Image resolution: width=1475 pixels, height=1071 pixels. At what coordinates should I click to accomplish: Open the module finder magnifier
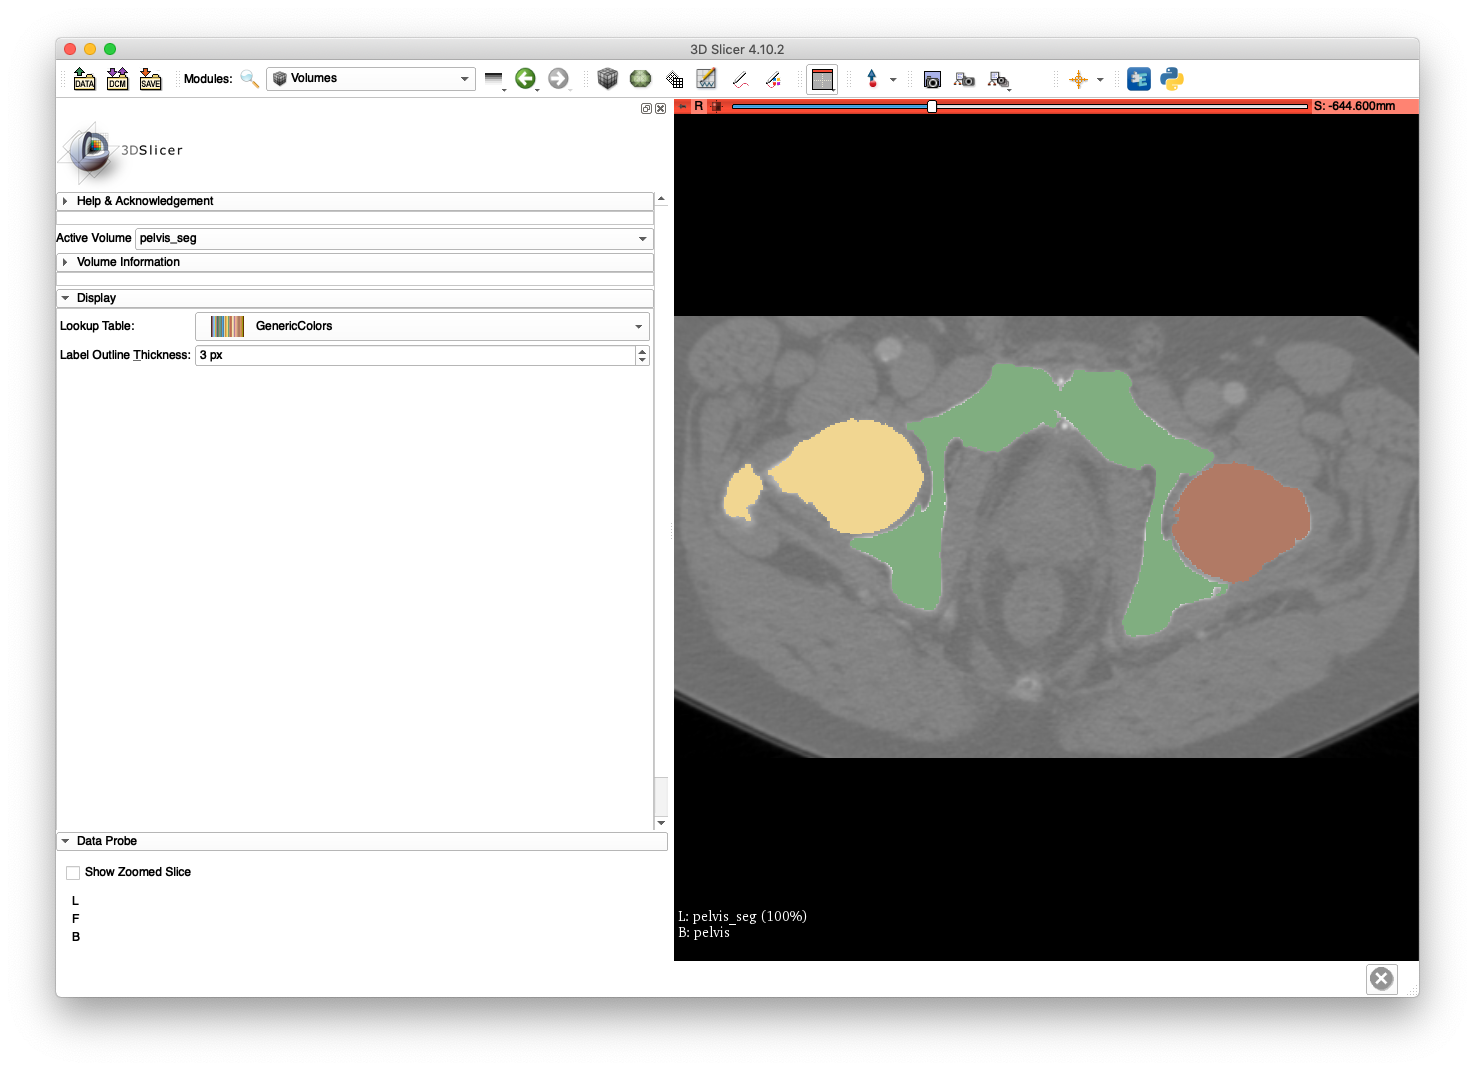point(250,79)
